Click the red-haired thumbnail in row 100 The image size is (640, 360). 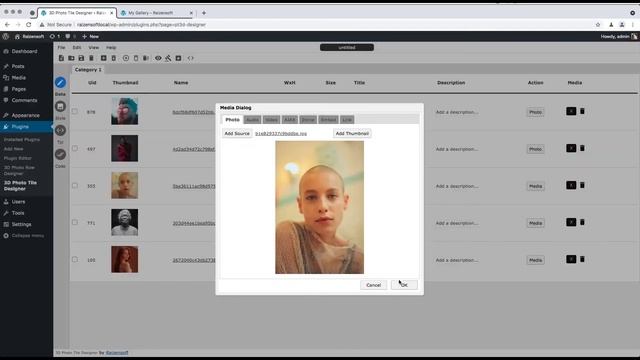124,259
